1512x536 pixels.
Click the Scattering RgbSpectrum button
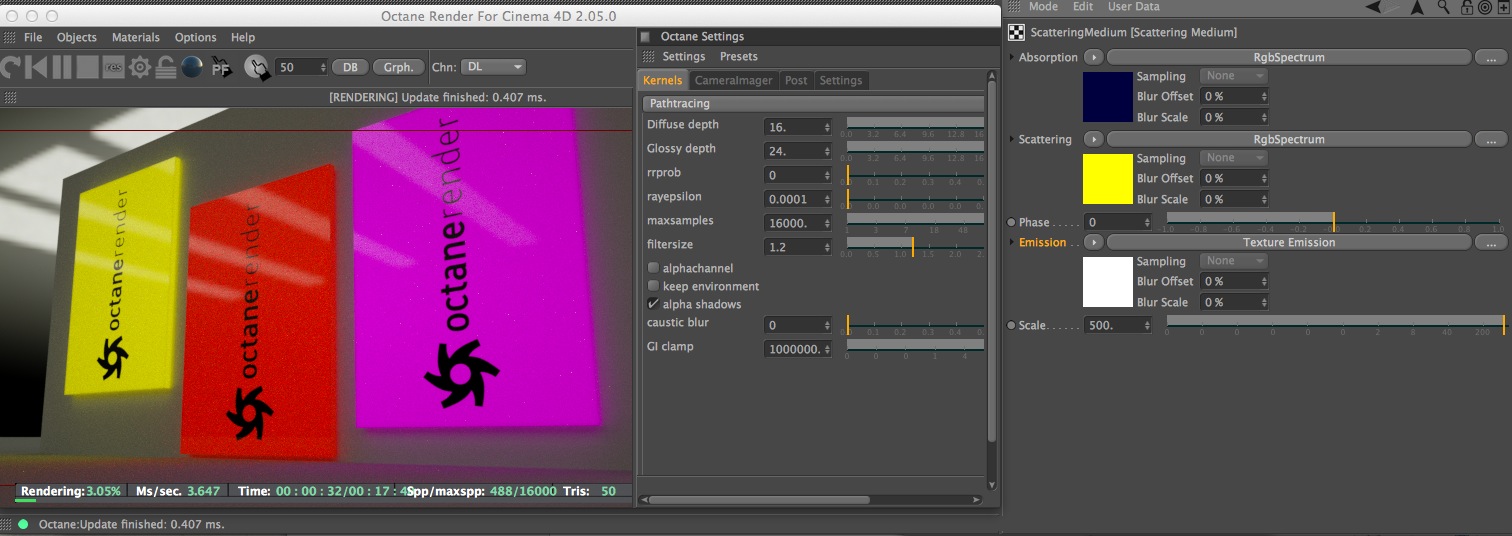pyautogui.click(x=1288, y=139)
